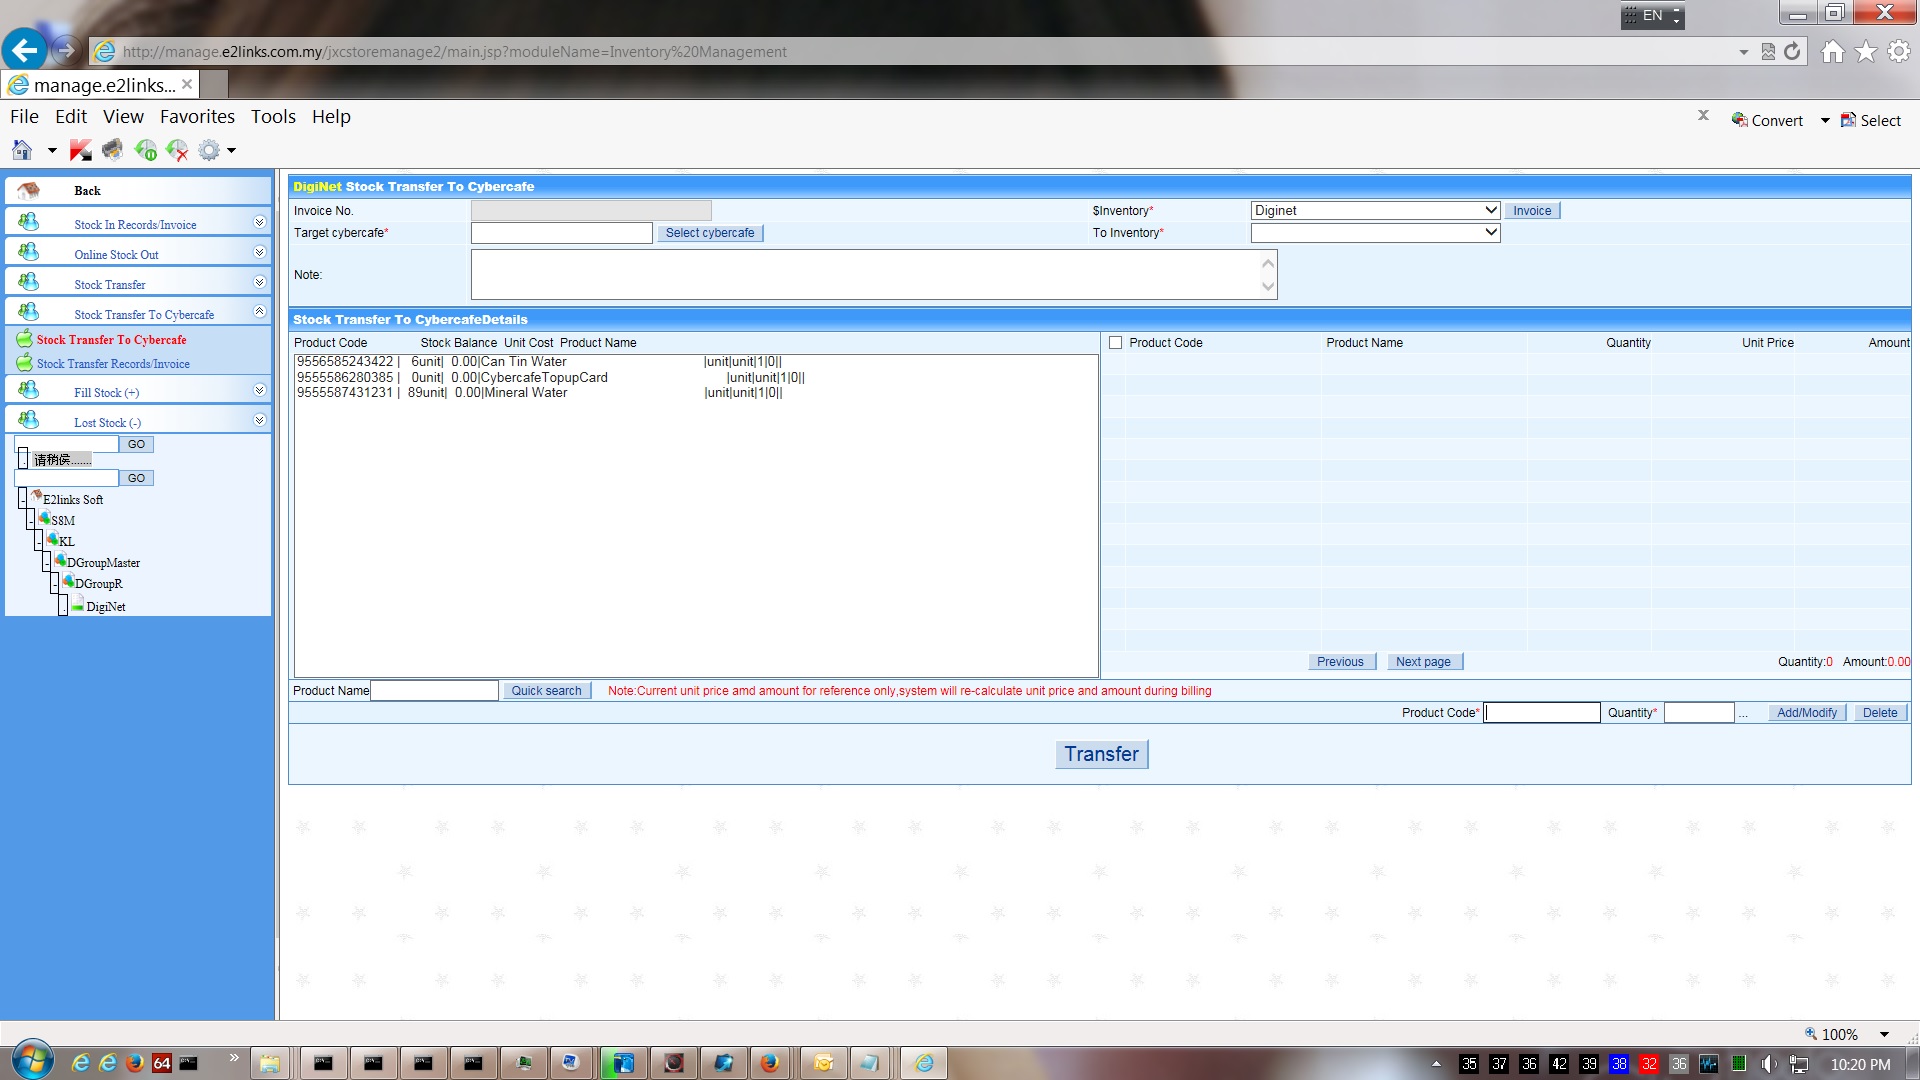Click the Firefox icon in taskbar
1920x1080 pixels.
coord(769,1063)
